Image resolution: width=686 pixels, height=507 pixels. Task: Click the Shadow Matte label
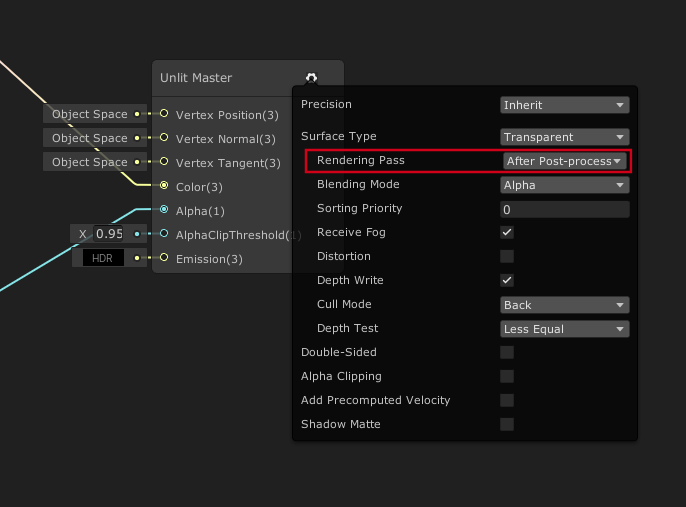tap(340, 424)
